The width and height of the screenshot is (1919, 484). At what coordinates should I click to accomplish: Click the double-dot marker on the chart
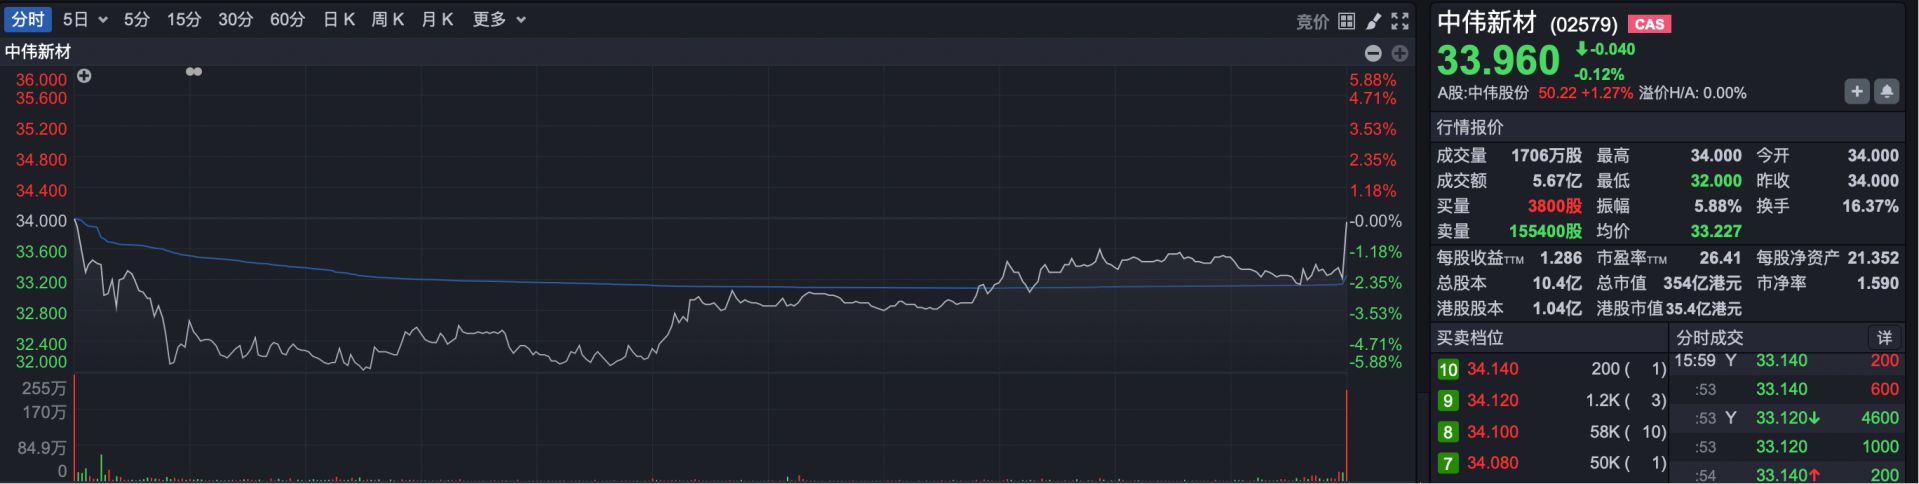[194, 72]
